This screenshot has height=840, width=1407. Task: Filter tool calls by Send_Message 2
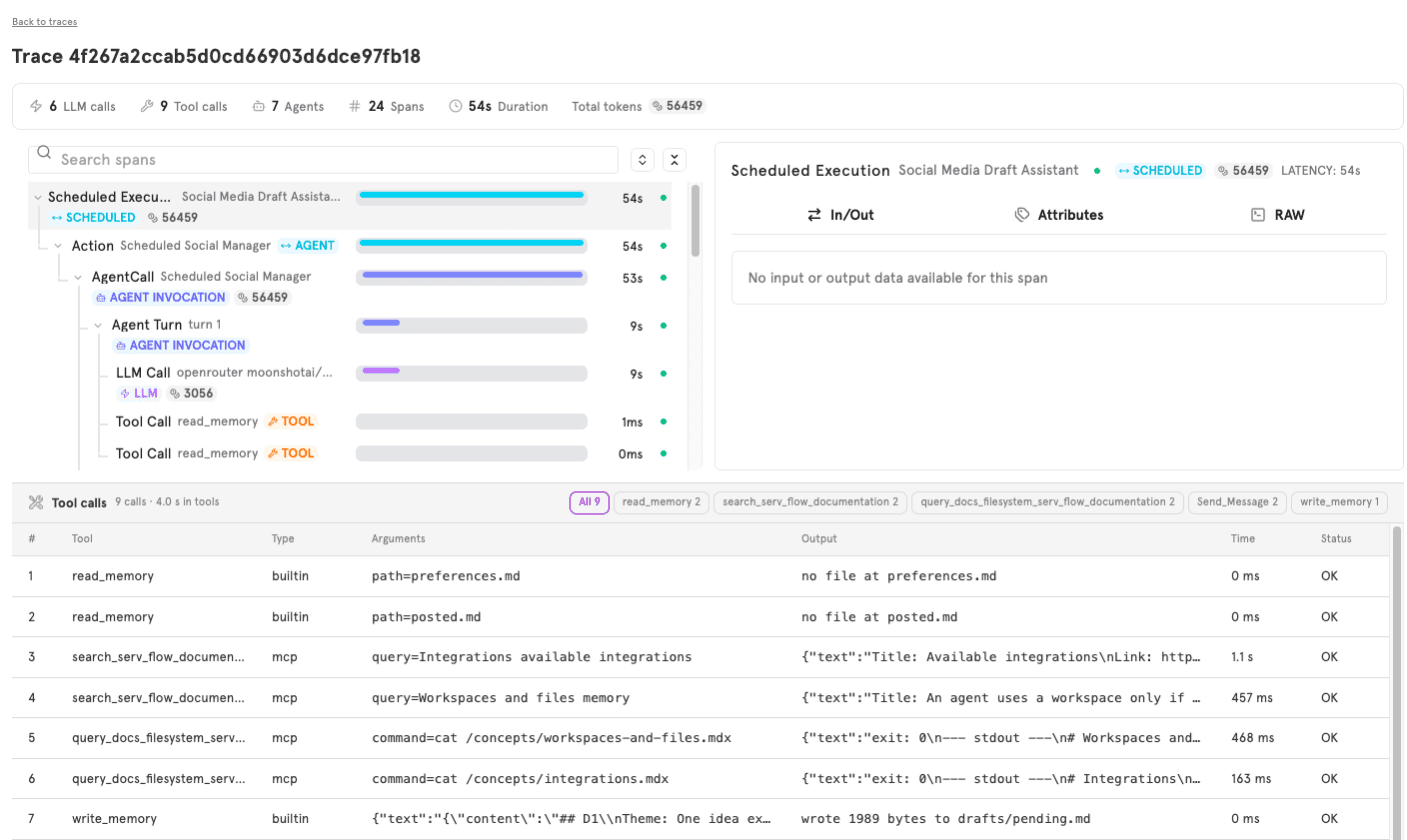(1237, 502)
